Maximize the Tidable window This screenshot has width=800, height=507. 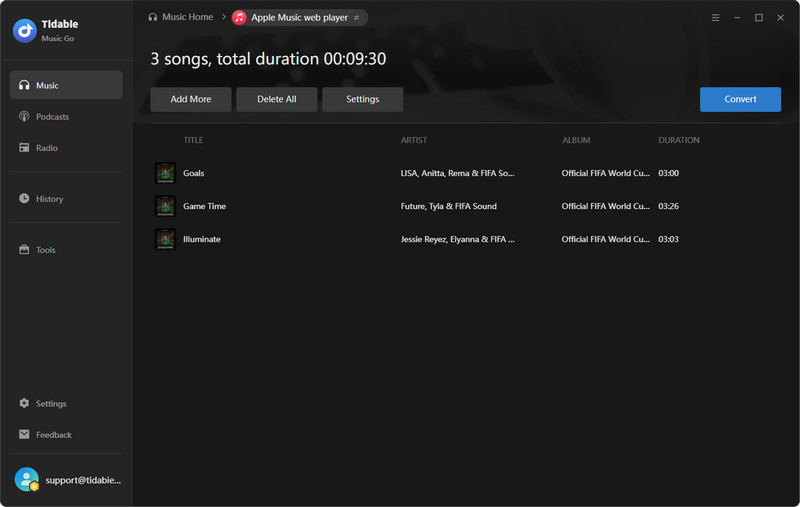coord(759,17)
